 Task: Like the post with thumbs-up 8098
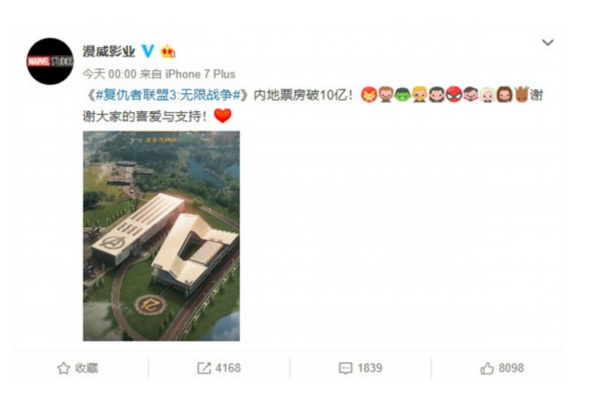502,368
